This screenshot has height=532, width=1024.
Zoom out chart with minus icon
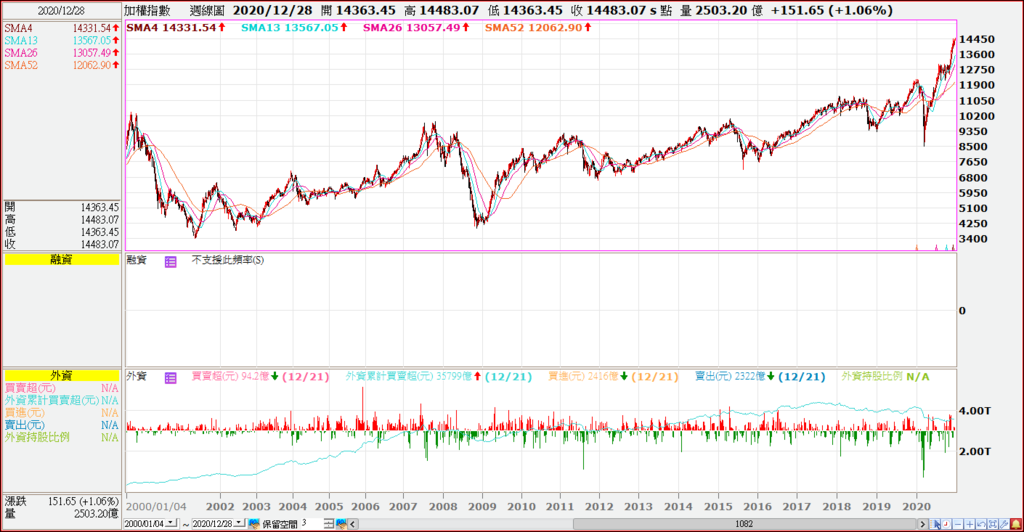click(x=958, y=524)
